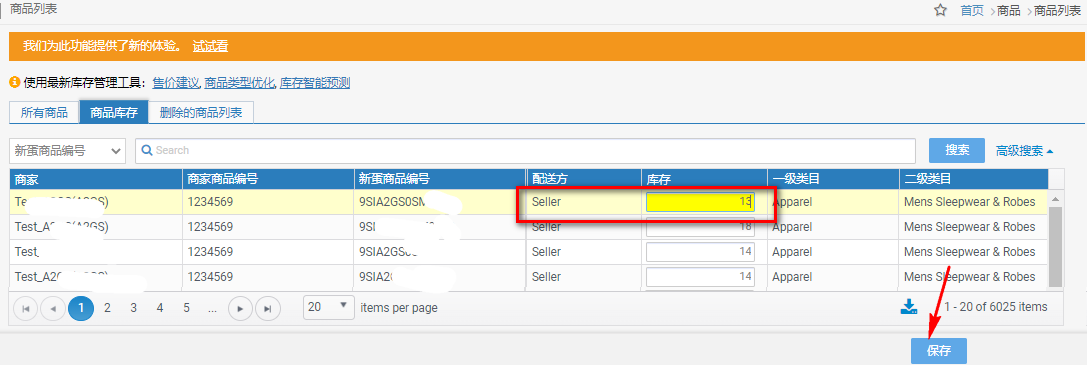The image size is (1087, 365).
Task: Go to page 2
Action: coord(107,308)
